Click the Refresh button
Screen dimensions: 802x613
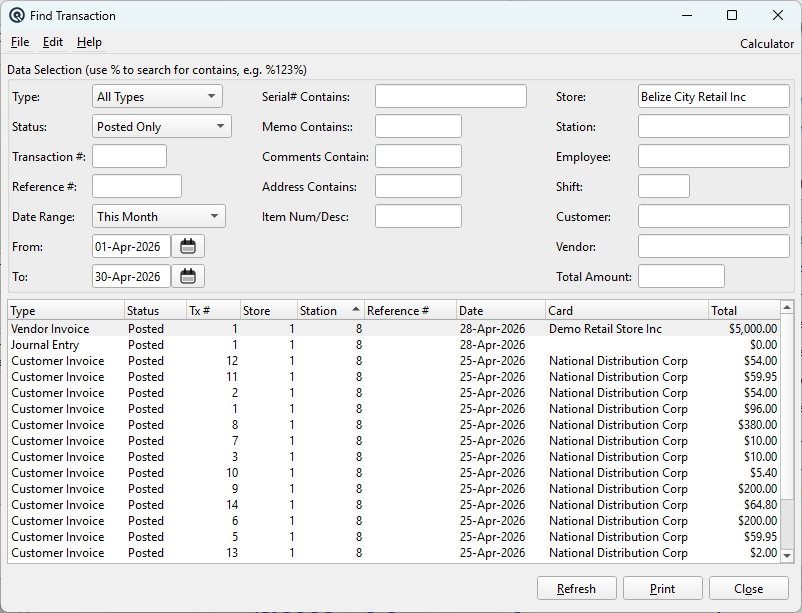(576, 588)
